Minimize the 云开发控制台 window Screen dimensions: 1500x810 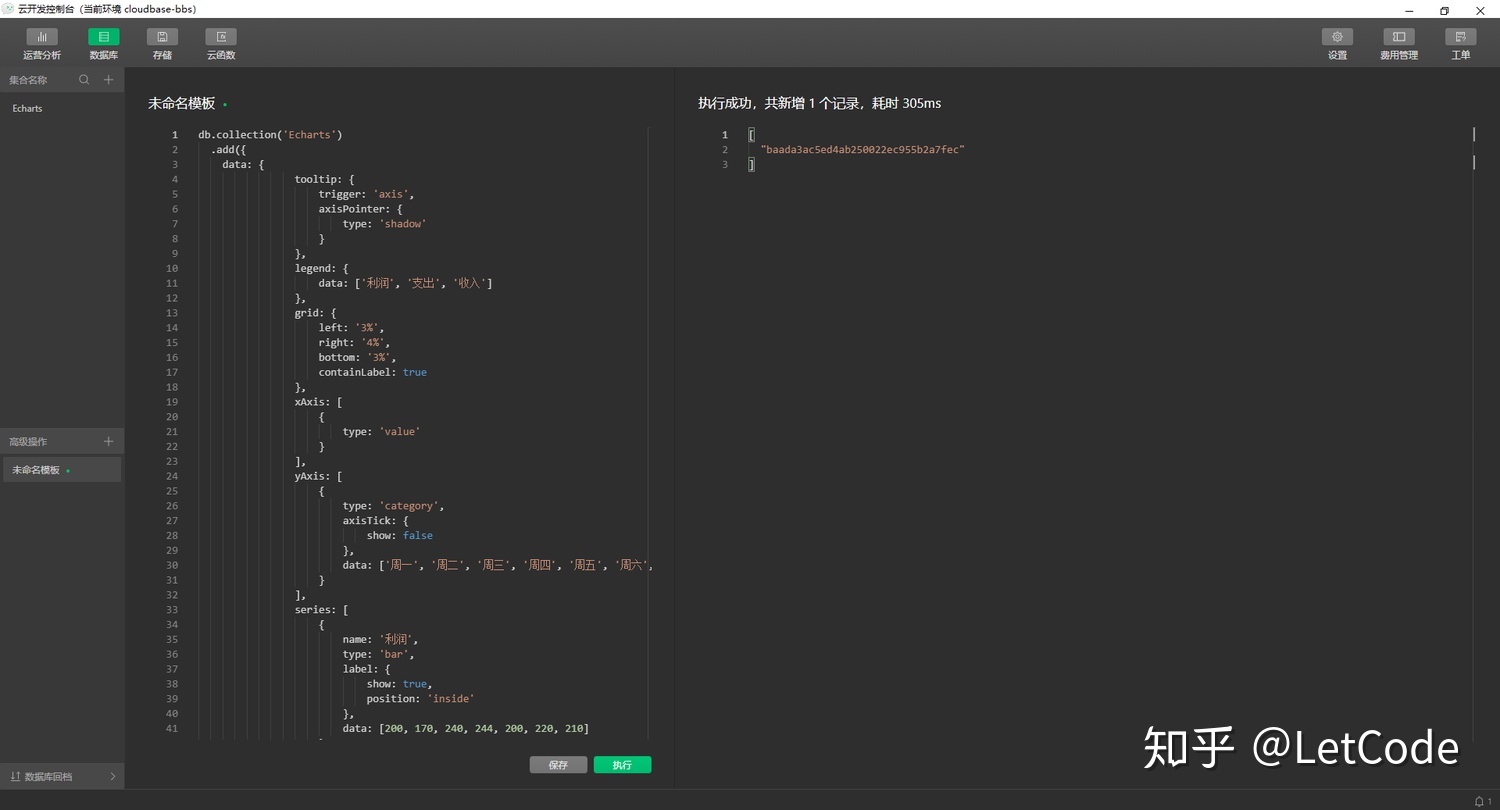tap(1409, 10)
